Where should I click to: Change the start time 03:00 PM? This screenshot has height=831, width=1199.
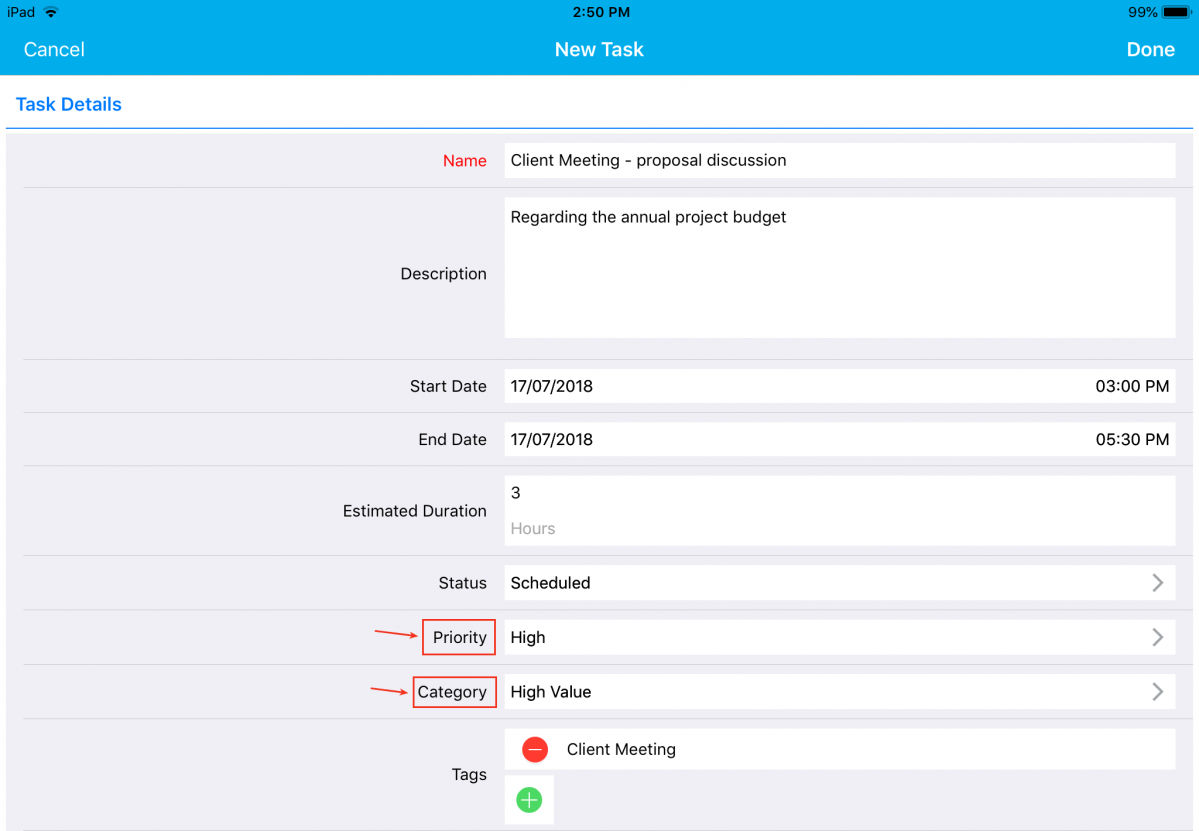pyautogui.click(x=1132, y=386)
